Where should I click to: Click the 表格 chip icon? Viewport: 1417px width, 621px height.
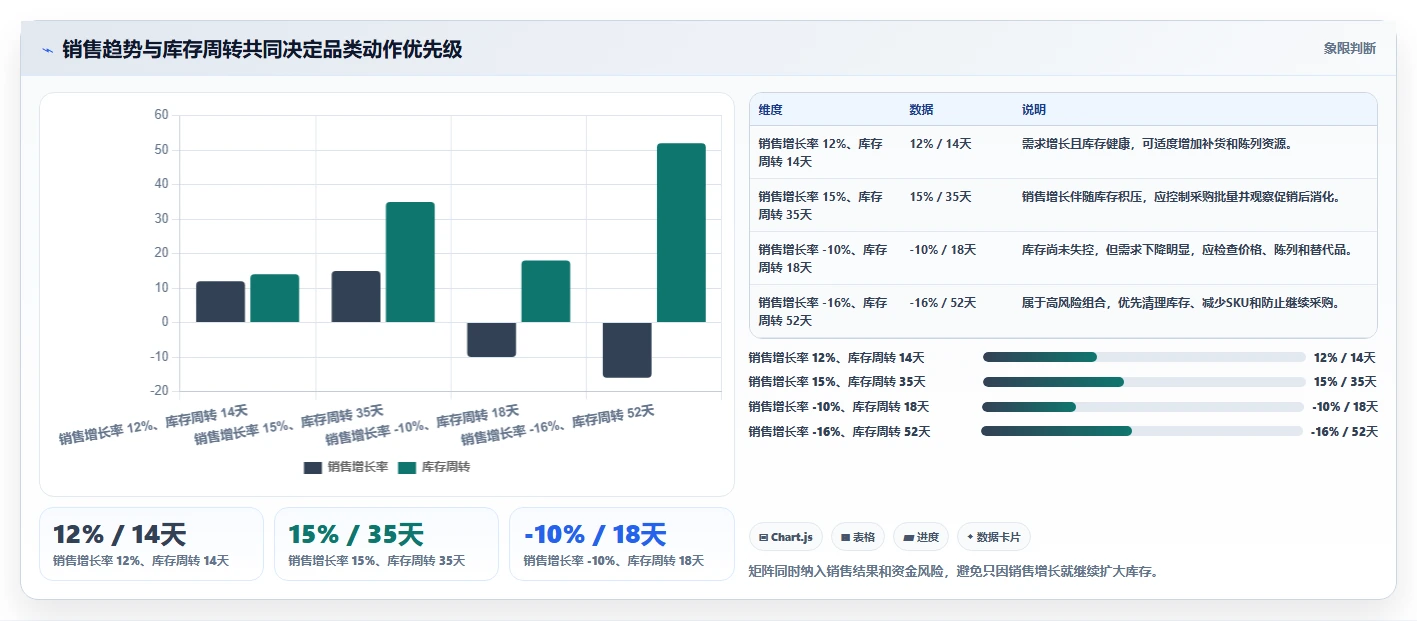(x=846, y=537)
